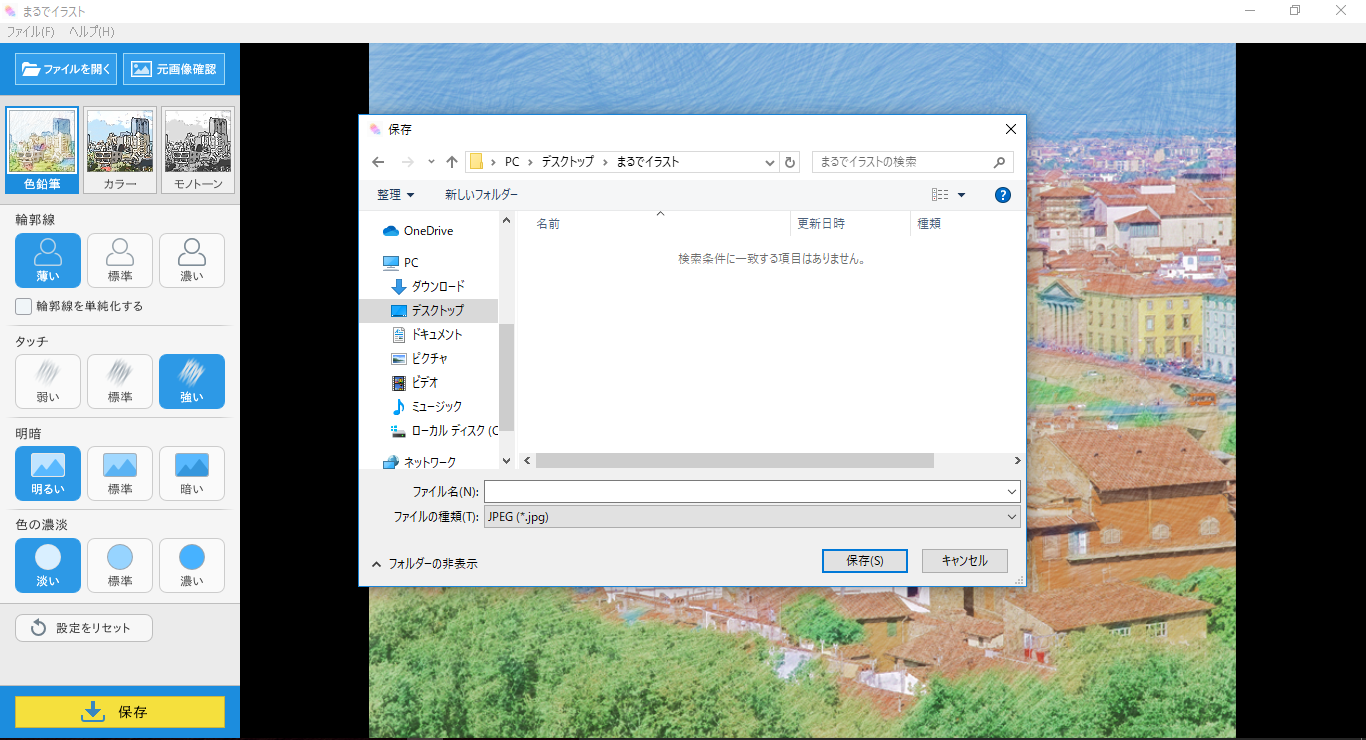Image resolution: width=1366 pixels, height=740 pixels.
Task: Select デスクトップ in the folder tree
Action: click(x=437, y=310)
